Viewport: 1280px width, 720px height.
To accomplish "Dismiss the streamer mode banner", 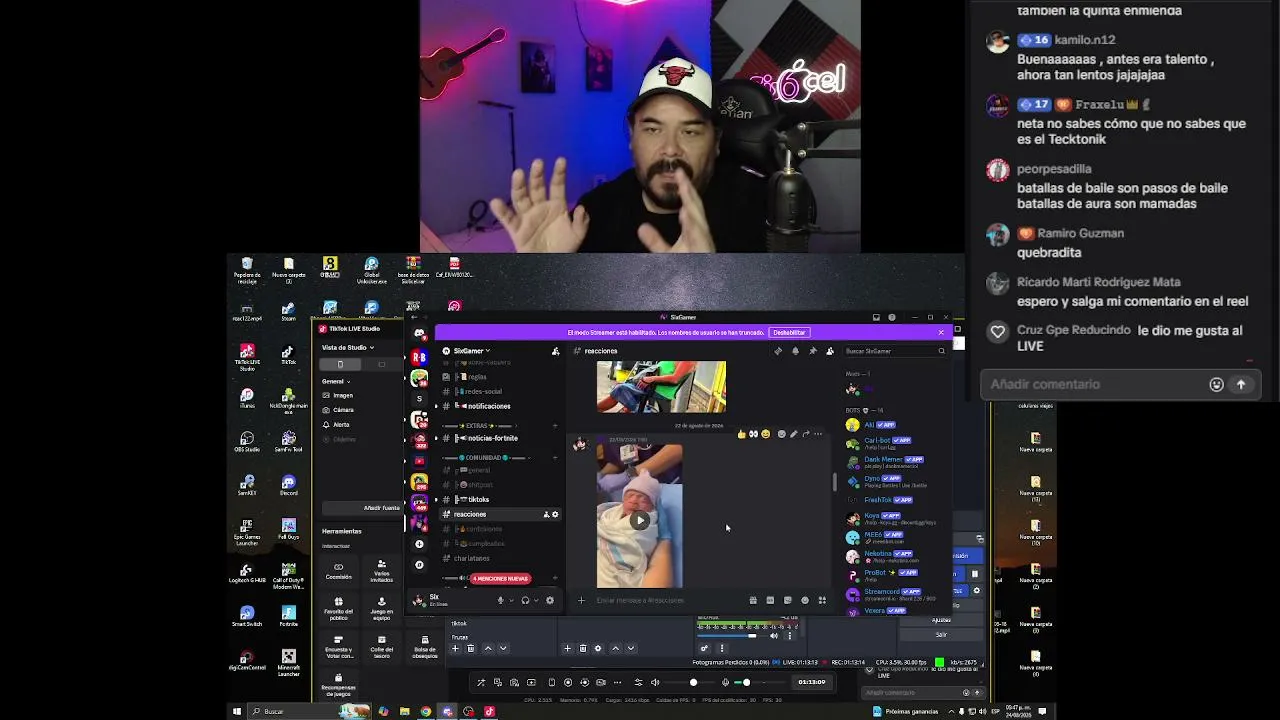I will pos(941,332).
